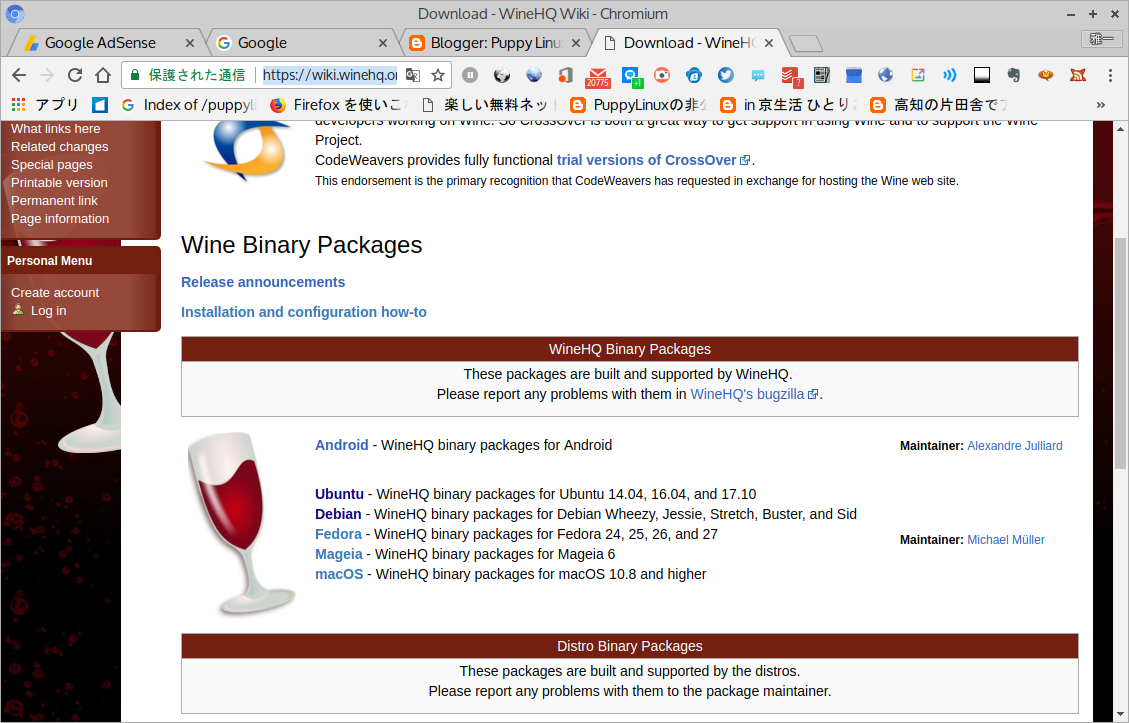Select the Download - WineHQ tab
The height and width of the screenshot is (723, 1129).
(x=688, y=43)
